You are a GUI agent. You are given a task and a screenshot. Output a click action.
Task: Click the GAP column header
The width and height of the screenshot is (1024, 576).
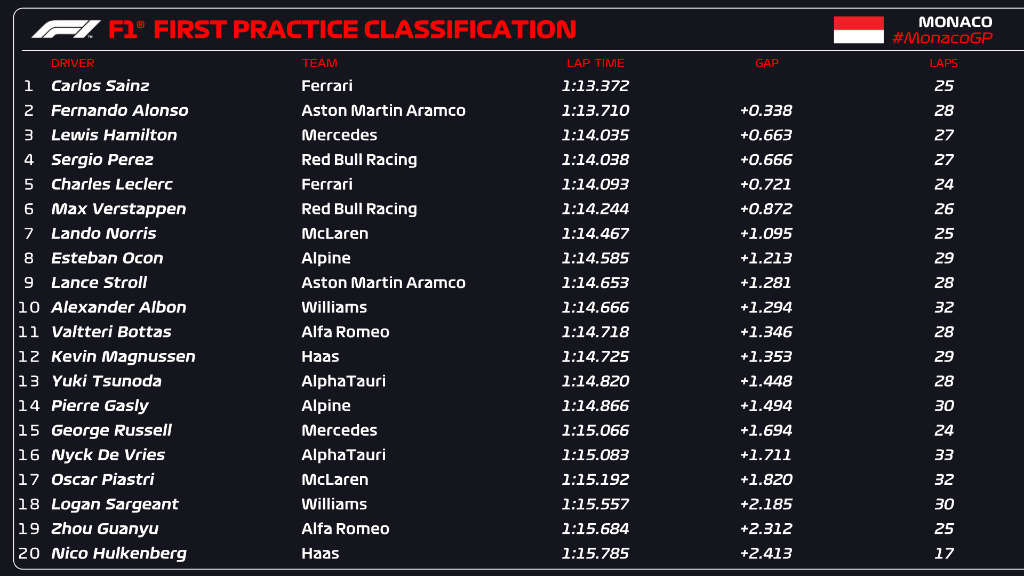(x=767, y=63)
